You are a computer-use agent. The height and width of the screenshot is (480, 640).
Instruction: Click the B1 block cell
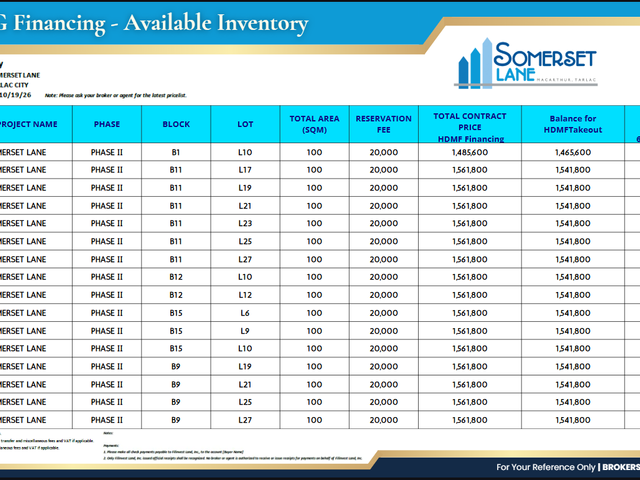tap(176, 152)
